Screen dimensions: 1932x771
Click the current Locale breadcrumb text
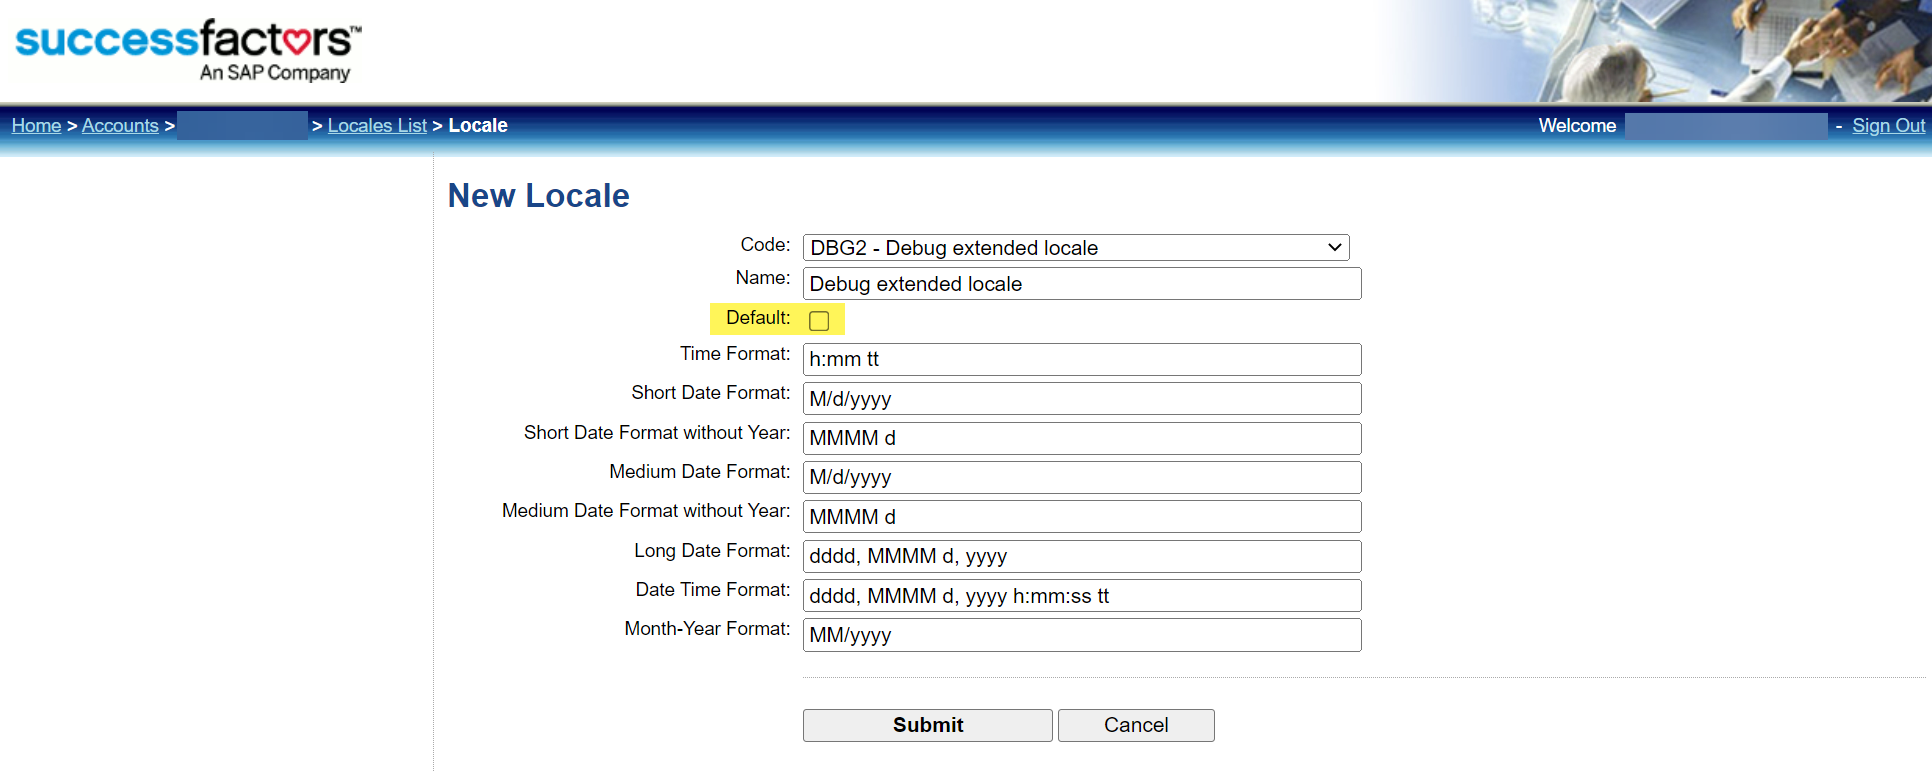[478, 126]
